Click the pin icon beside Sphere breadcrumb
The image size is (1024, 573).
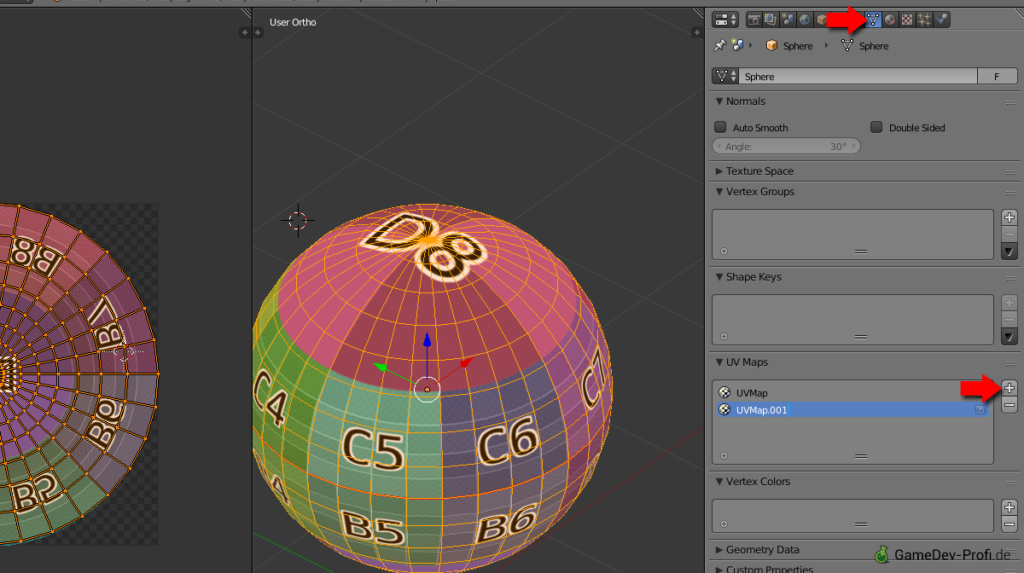click(x=719, y=46)
